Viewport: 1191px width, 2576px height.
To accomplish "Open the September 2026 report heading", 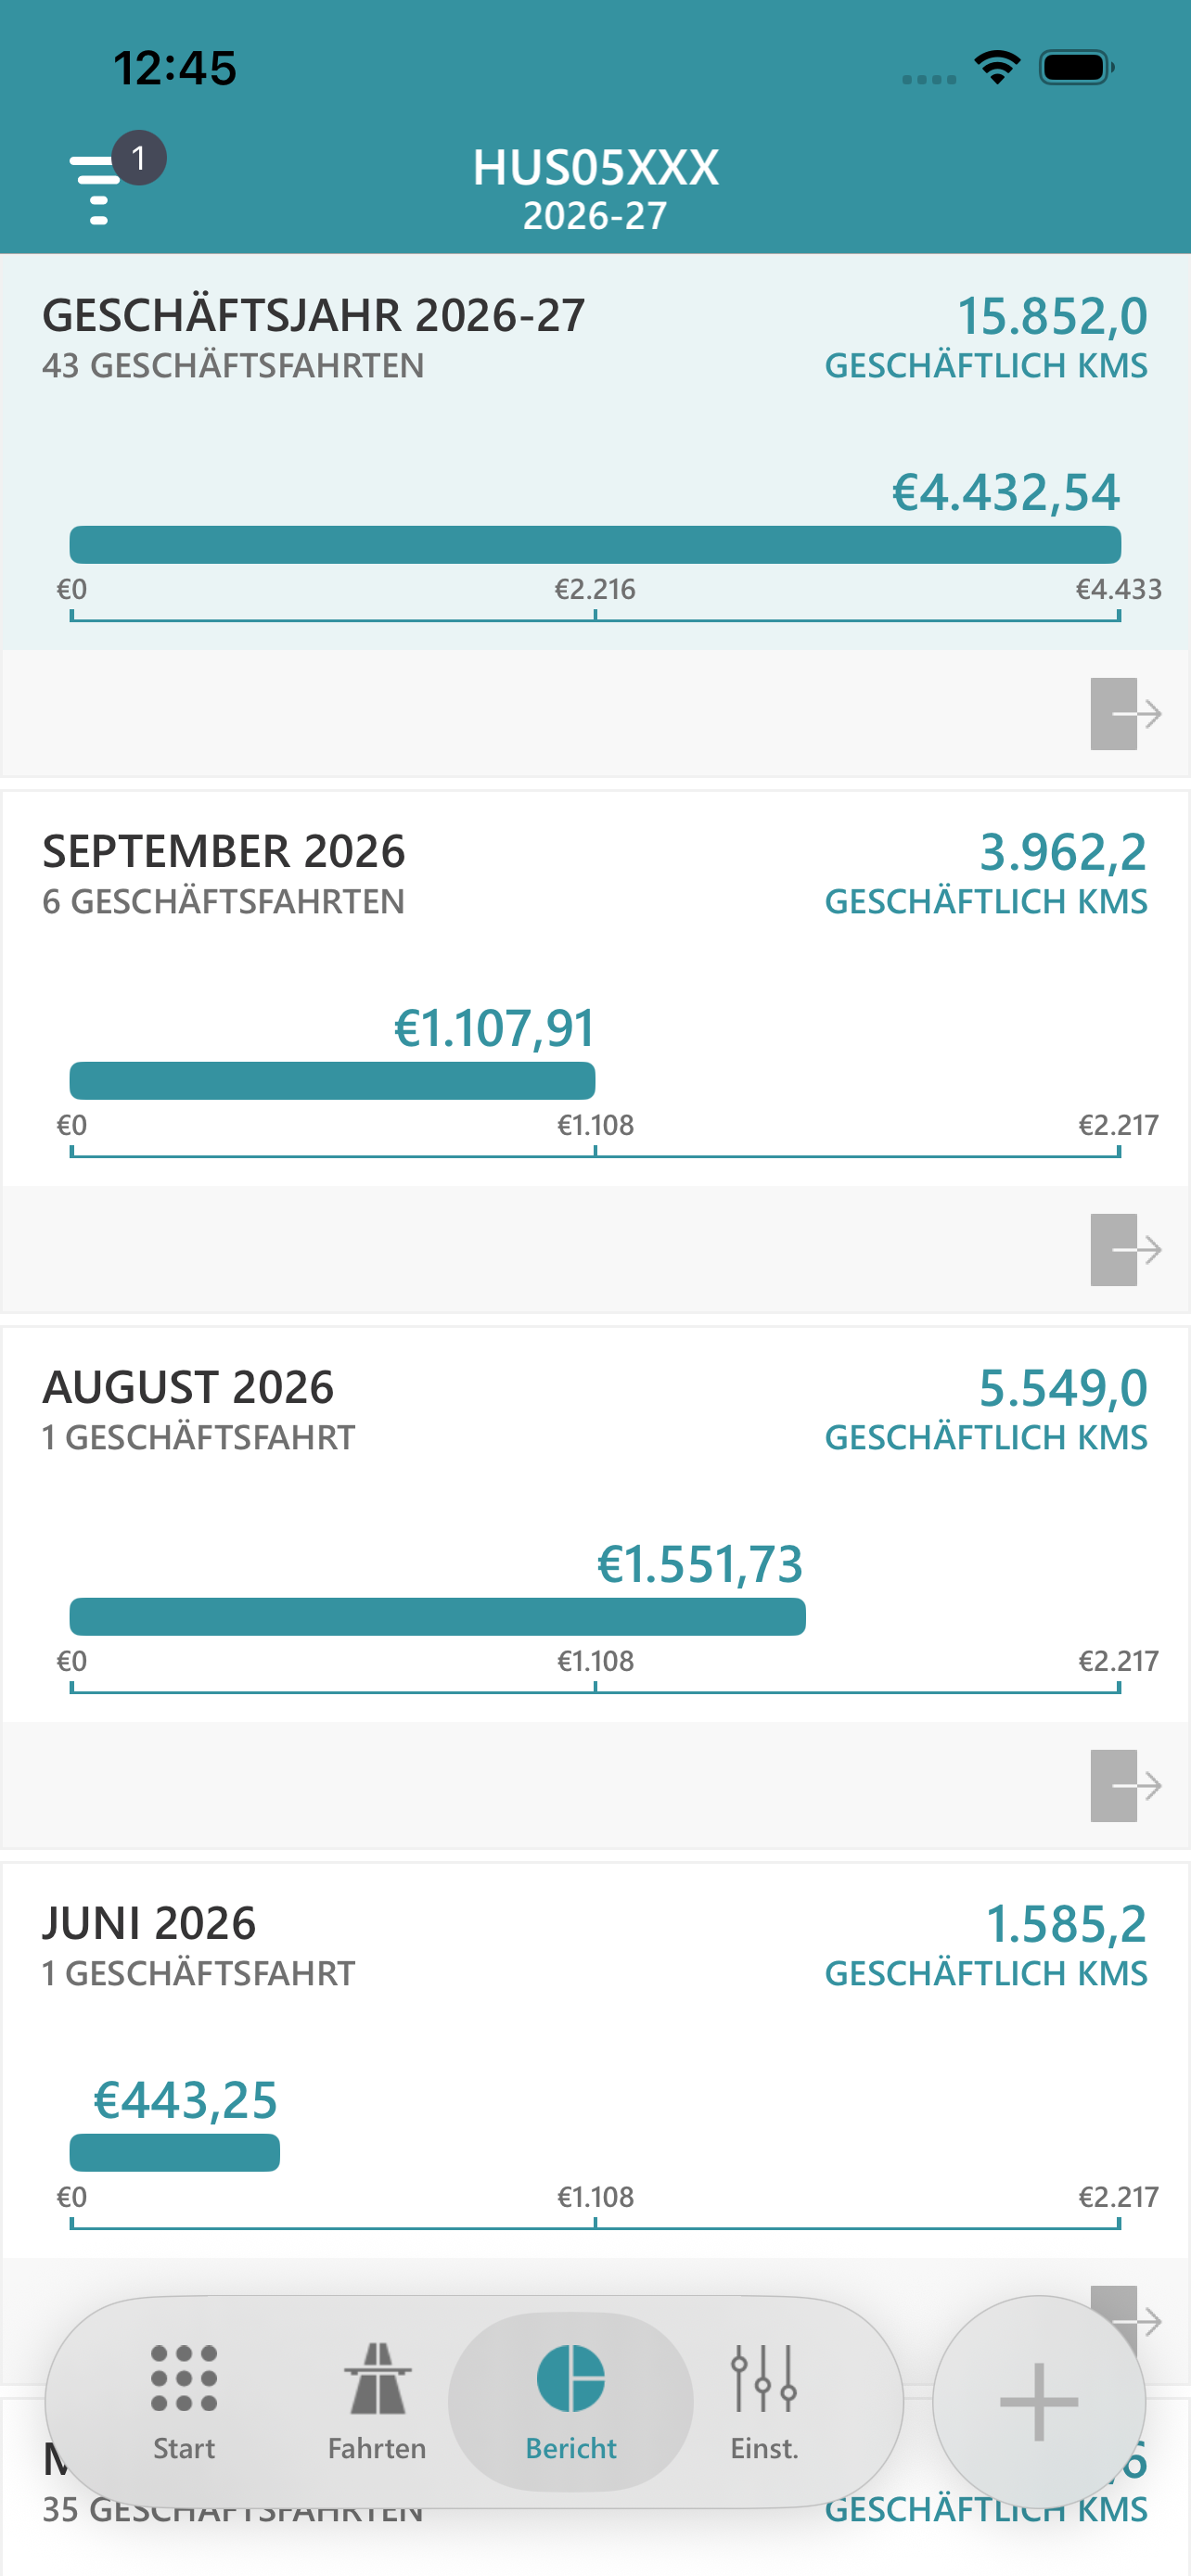I will click(224, 851).
